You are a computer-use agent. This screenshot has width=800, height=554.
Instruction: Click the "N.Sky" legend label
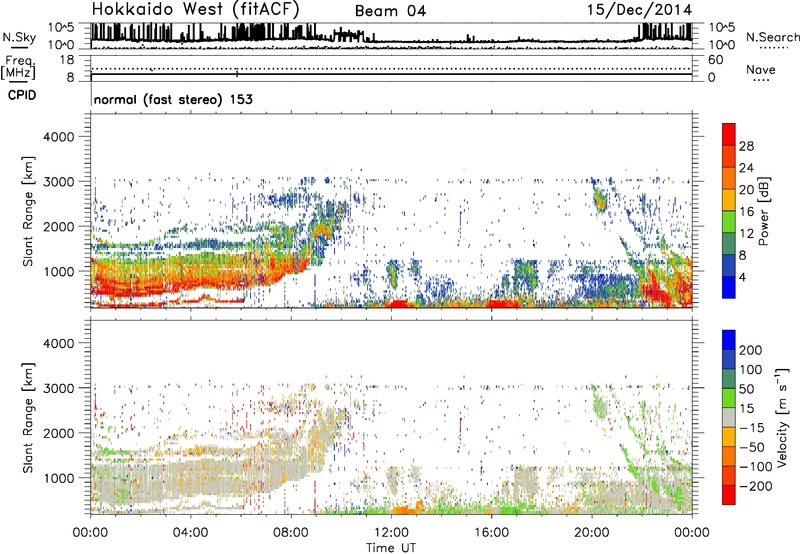(19, 37)
